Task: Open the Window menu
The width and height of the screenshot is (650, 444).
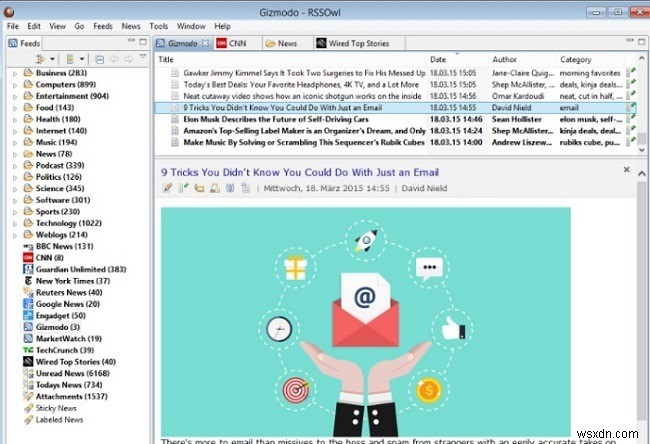Action: [191, 26]
